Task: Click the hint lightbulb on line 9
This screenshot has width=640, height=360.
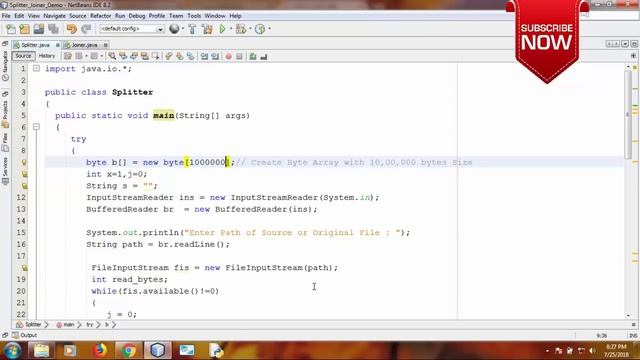Action: (x=24, y=162)
